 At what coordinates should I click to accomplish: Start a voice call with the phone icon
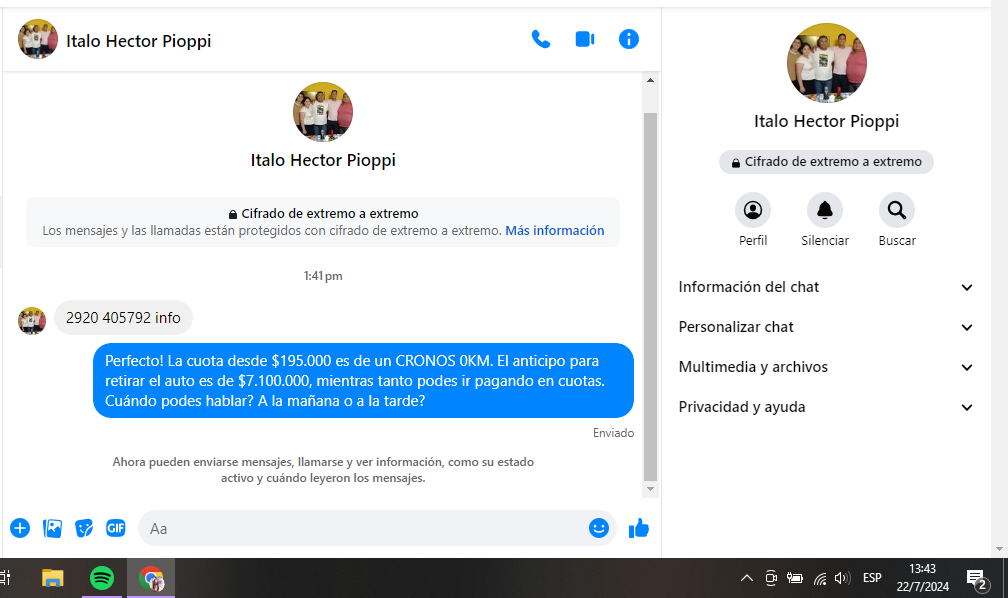coord(541,39)
